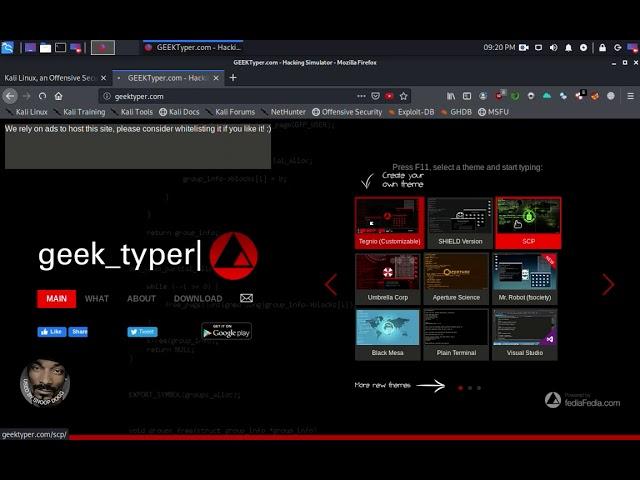Go to the previous themes page arrow
640x480 pixels.
pyautogui.click(x=331, y=284)
